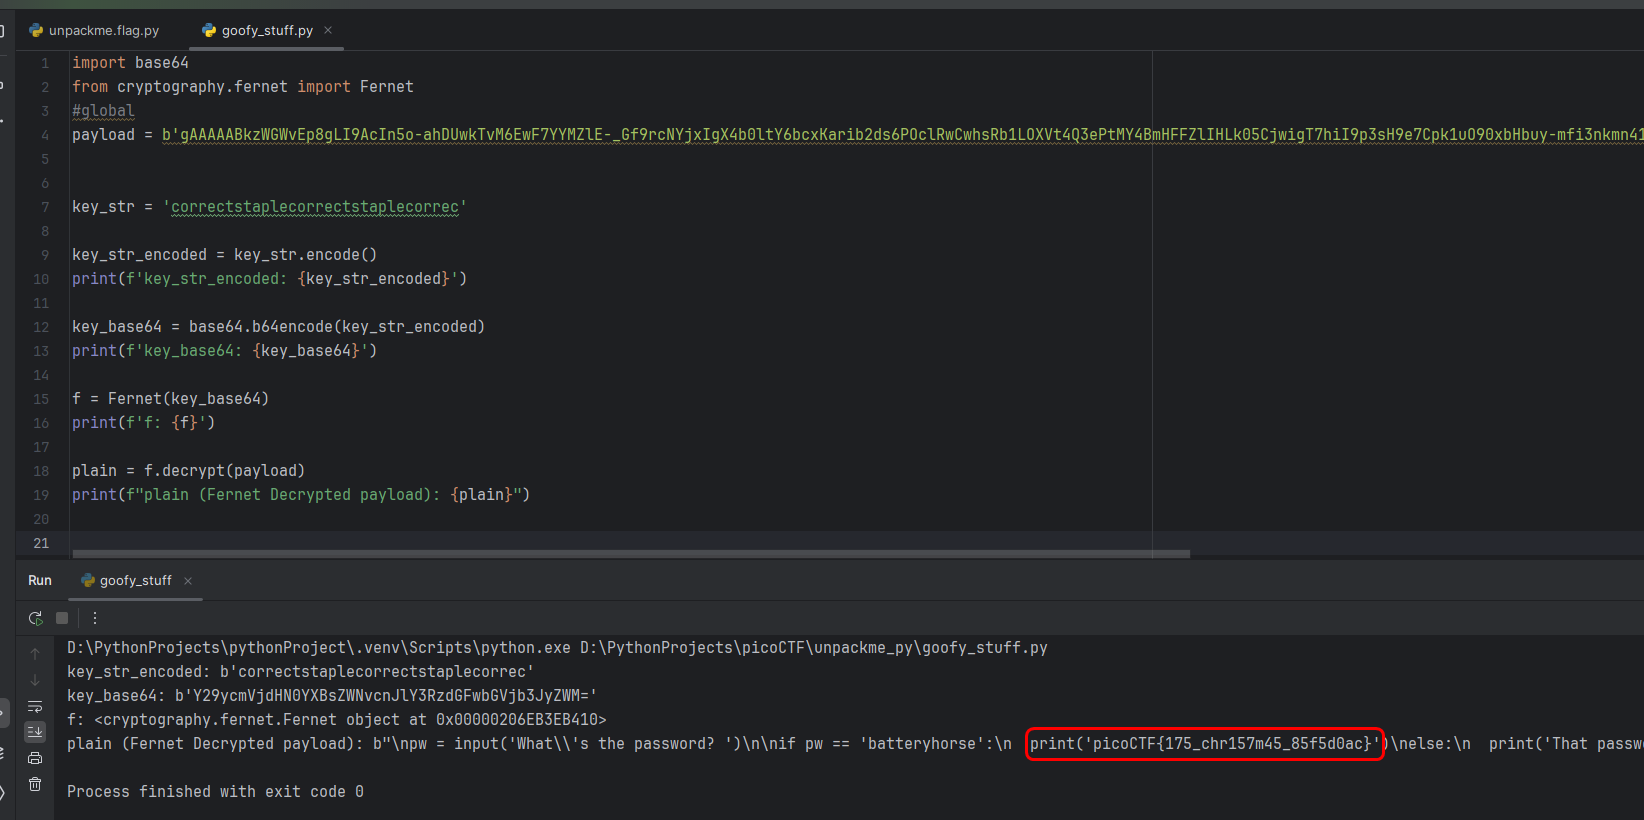The height and width of the screenshot is (820, 1644).
Task: Click the up-arrow stack trace icon
Action: click(35, 654)
